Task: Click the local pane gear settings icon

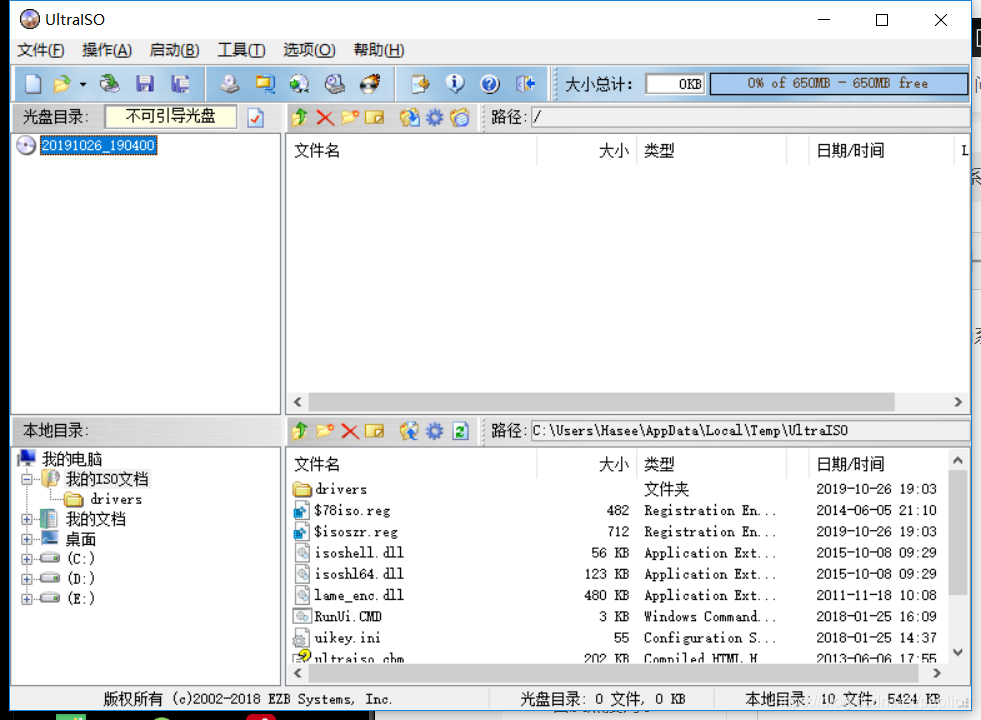Action: [x=434, y=431]
